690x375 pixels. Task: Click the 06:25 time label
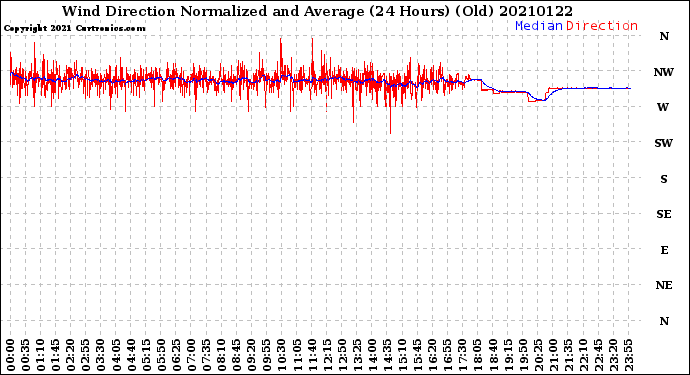(x=176, y=355)
